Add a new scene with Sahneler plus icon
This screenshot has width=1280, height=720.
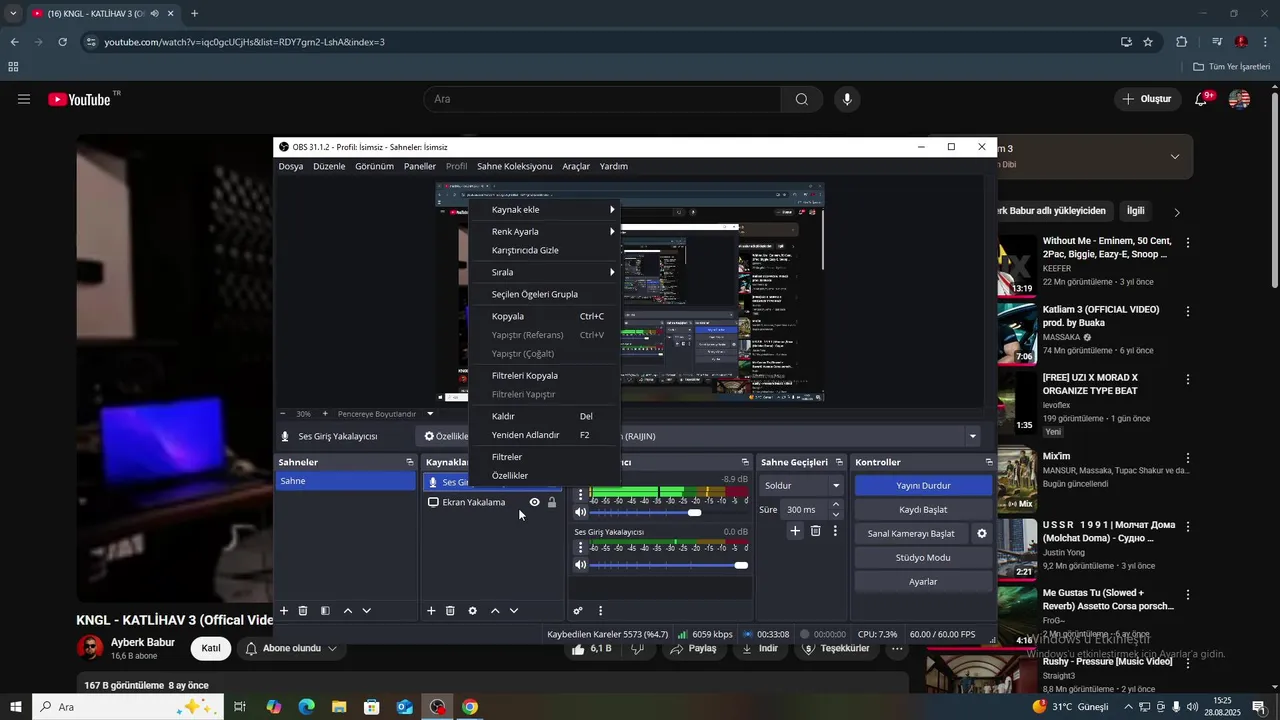(x=284, y=611)
